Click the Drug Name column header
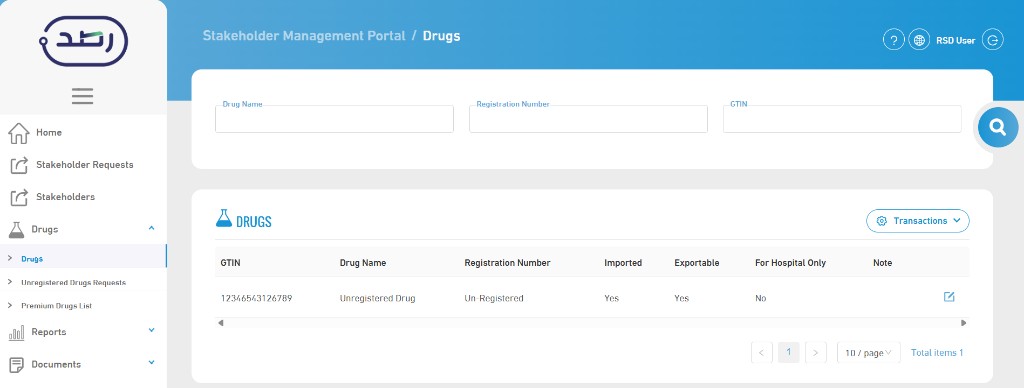Viewport: 1024px width, 388px height. [362, 263]
